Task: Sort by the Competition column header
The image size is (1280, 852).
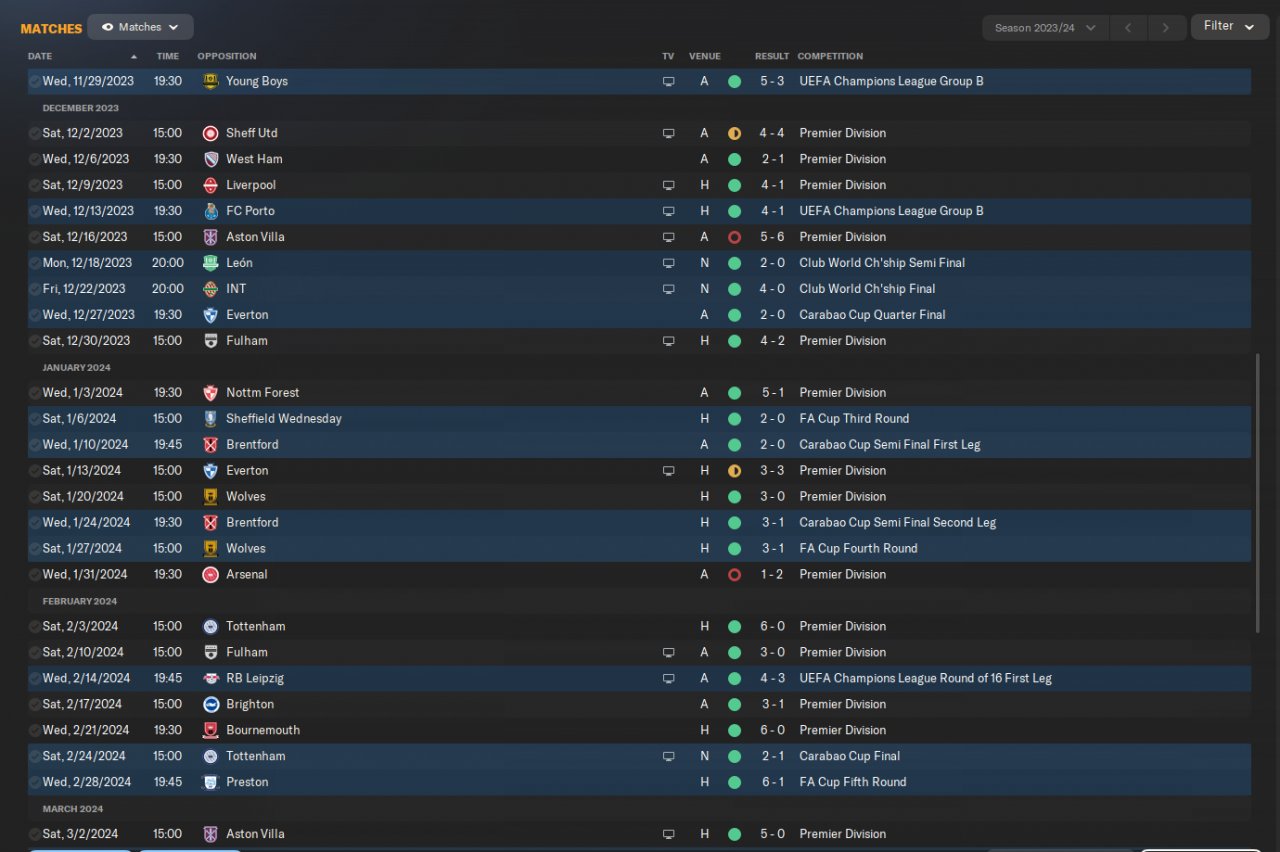Action: click(830, 56)
